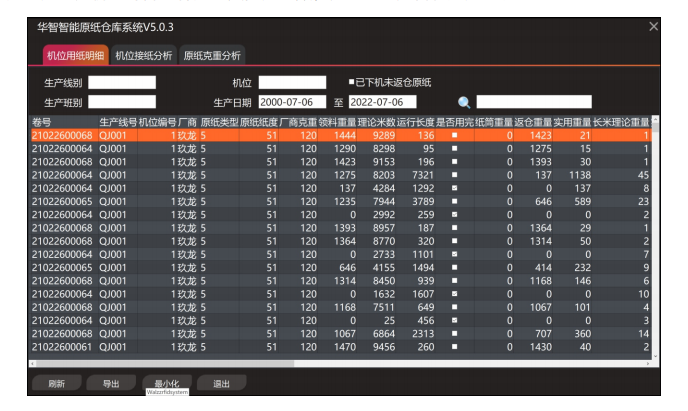Switch to the 机位接纸分析 tab
This screenshot has width=688, height=411.
(143, 56)
